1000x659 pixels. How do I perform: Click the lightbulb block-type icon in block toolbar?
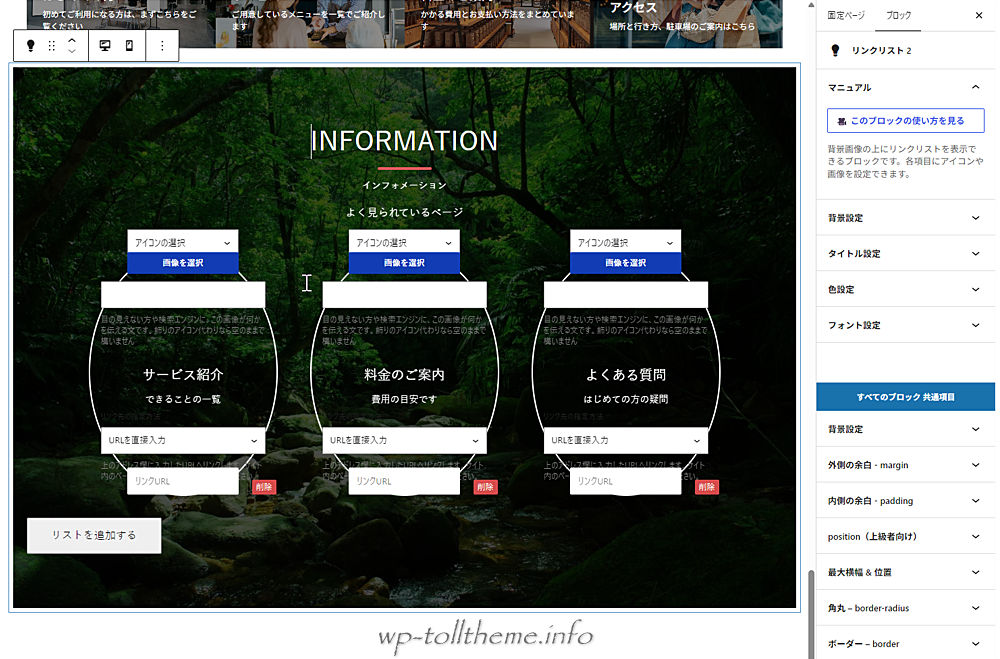pos(31,45)
